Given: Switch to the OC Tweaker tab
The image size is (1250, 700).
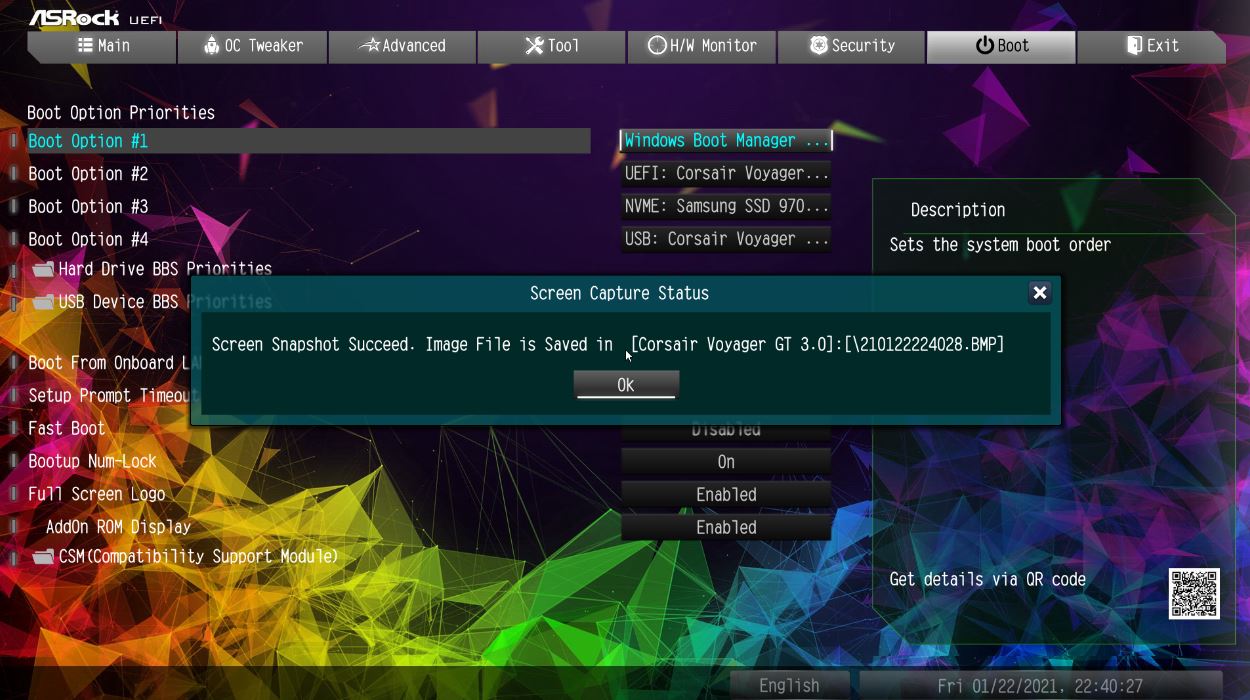Looking at the screenshot, I should 252,46.
